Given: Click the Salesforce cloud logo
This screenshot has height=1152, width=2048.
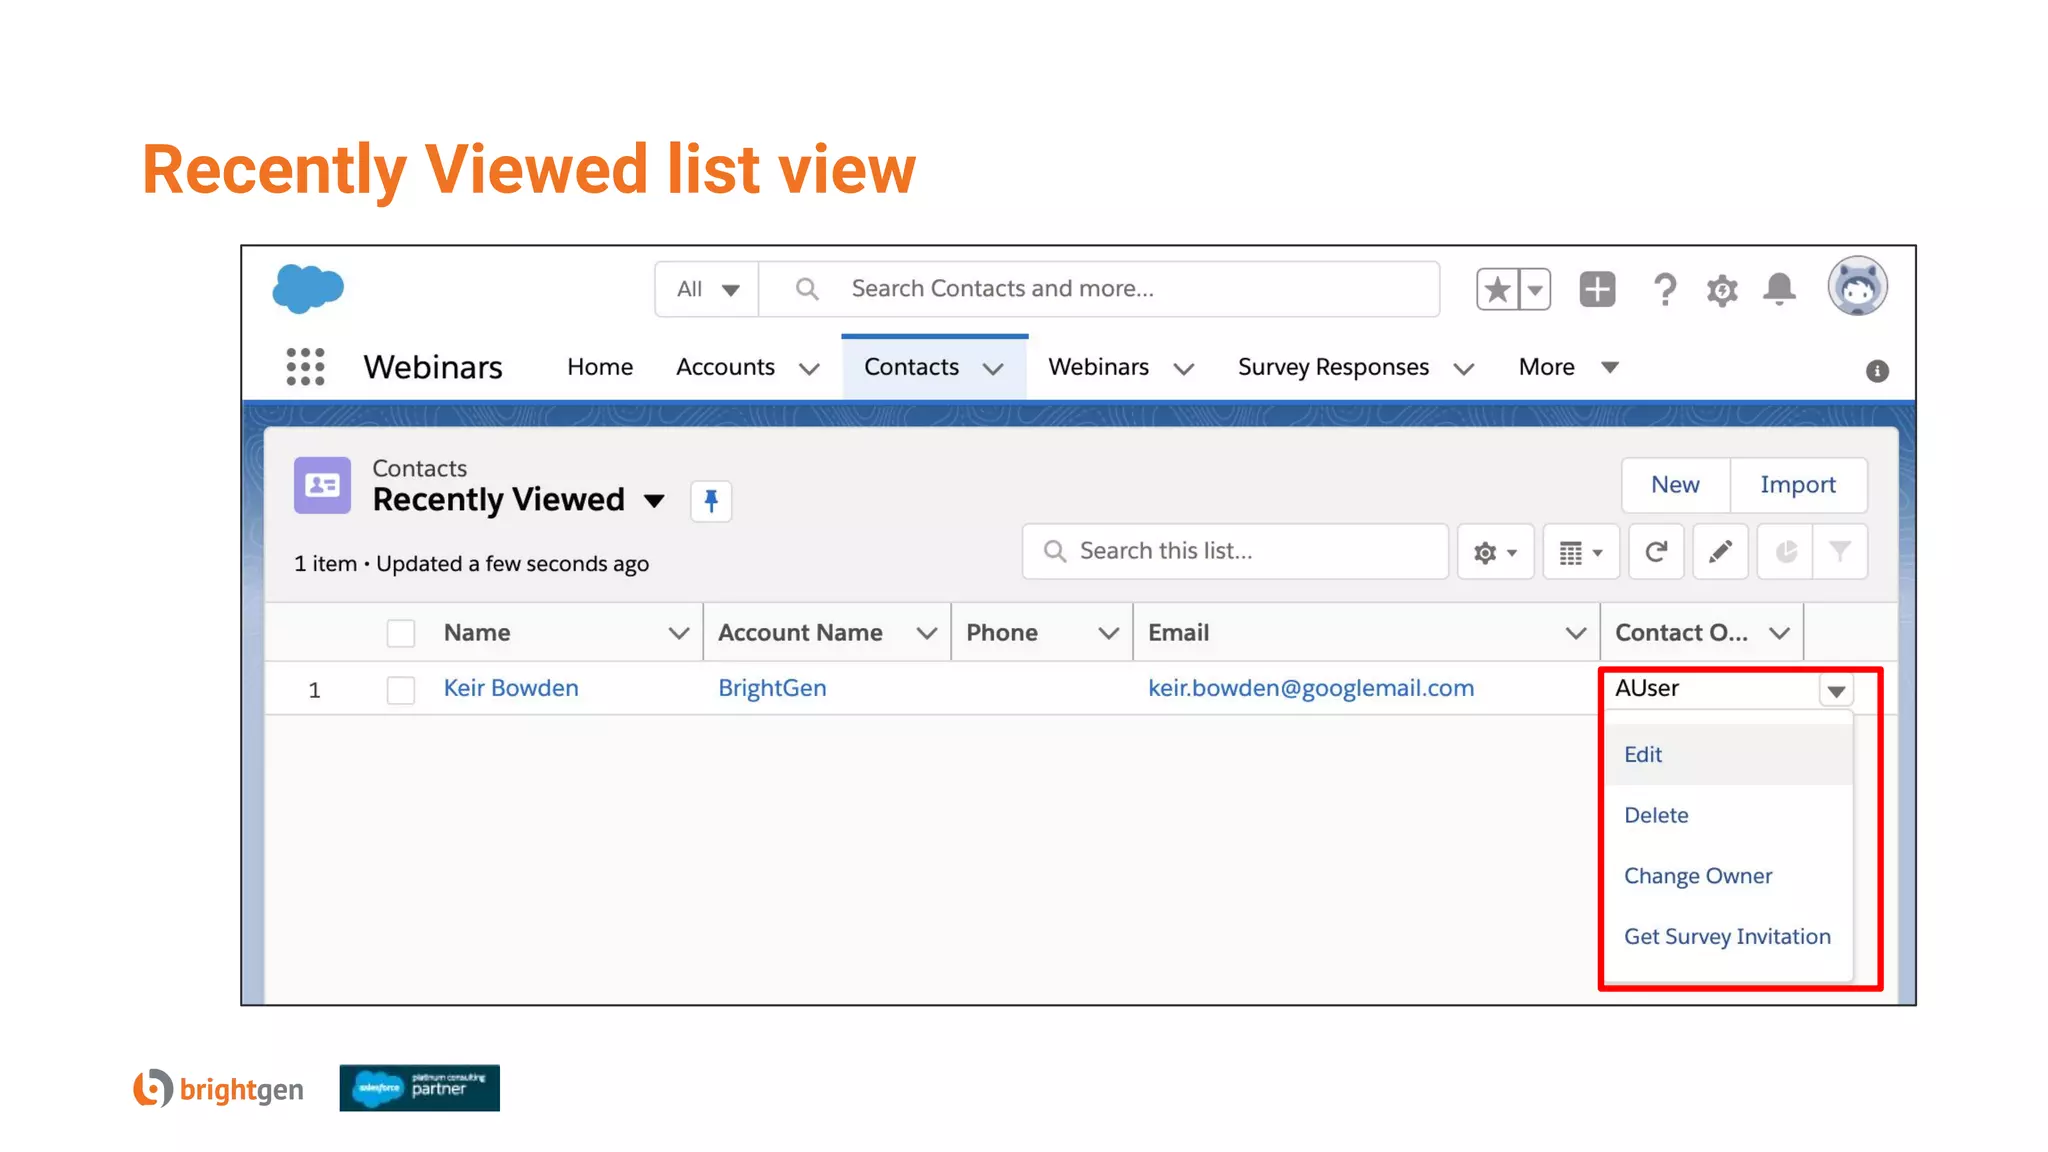Looking at the screenshot, I should (x=308, y=289).
